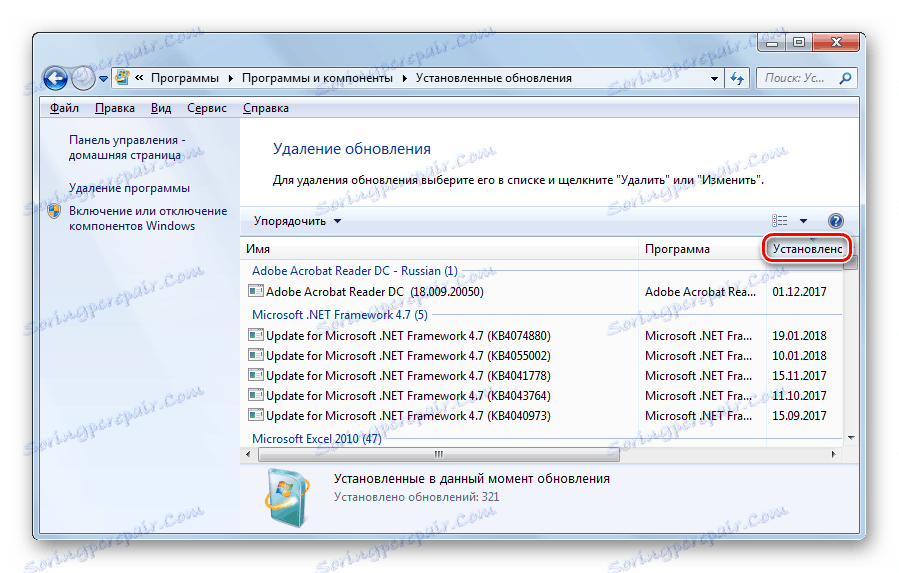Expand arrow after Программы и компоненты breadcrumb

404,79
